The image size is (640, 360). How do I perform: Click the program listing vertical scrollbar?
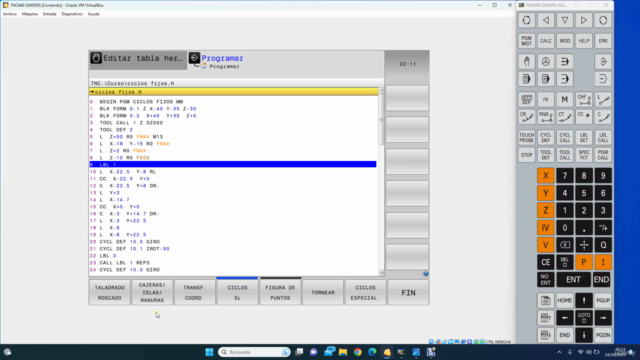pyautogui.click(x=381, y=182)
